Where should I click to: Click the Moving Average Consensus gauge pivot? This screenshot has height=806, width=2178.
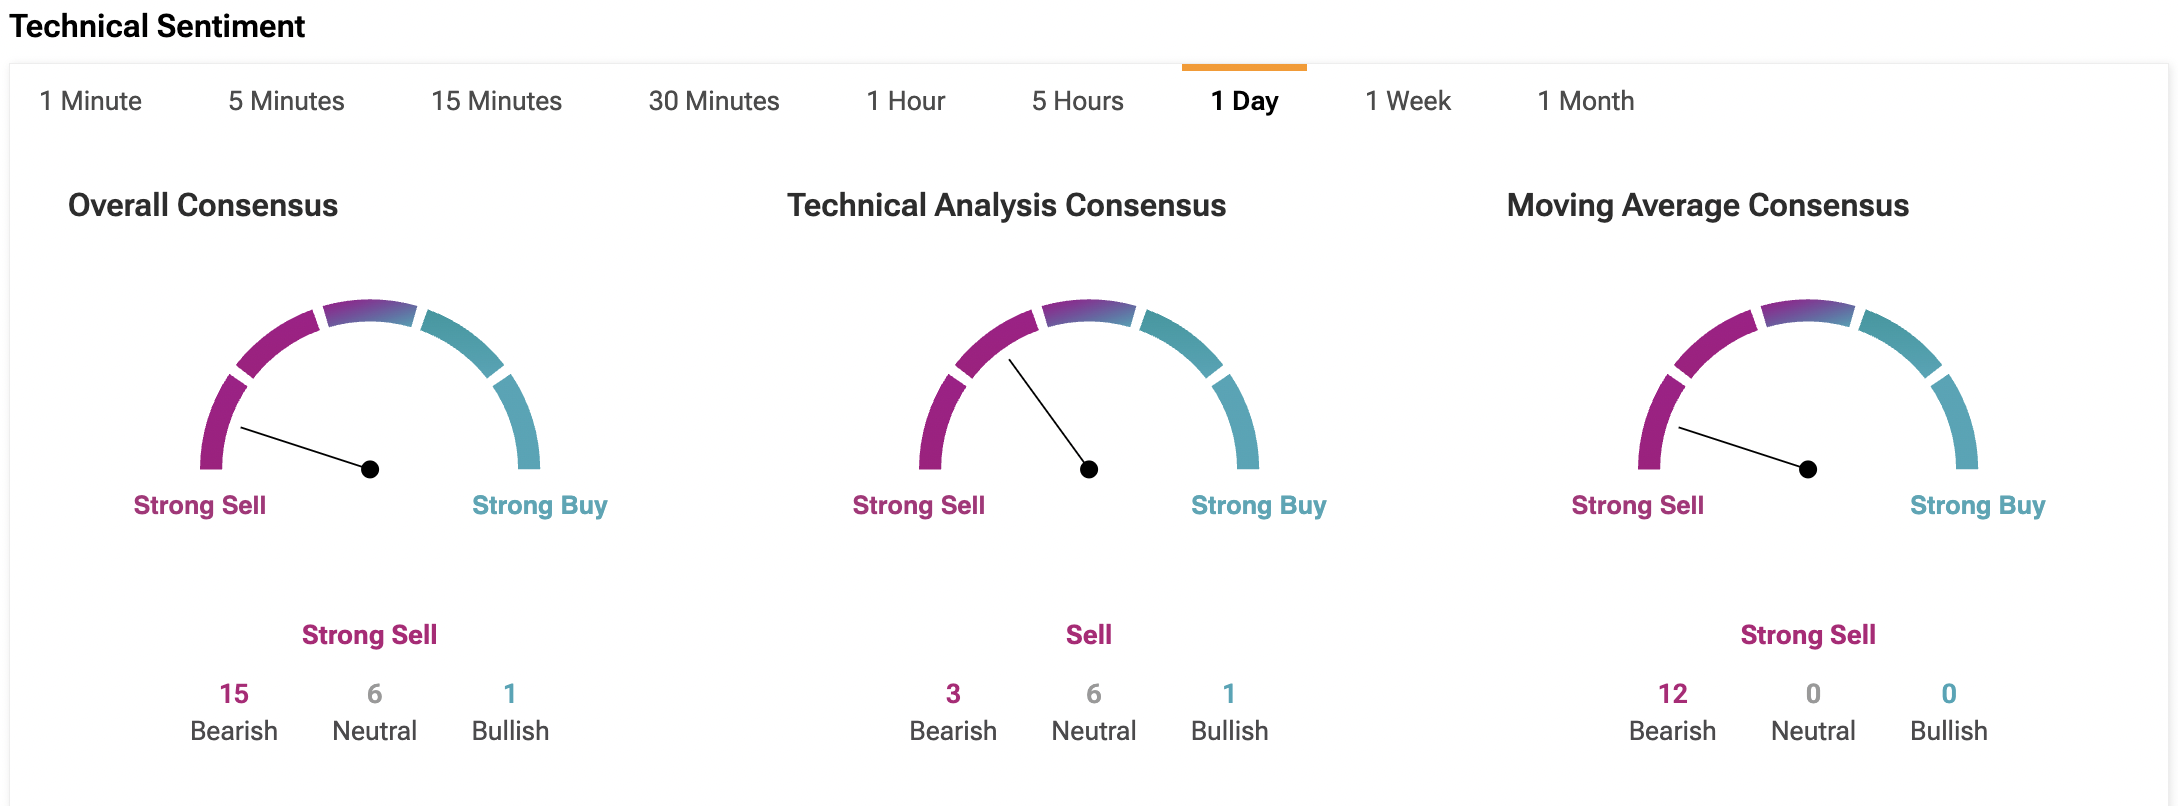(1808, 469)
